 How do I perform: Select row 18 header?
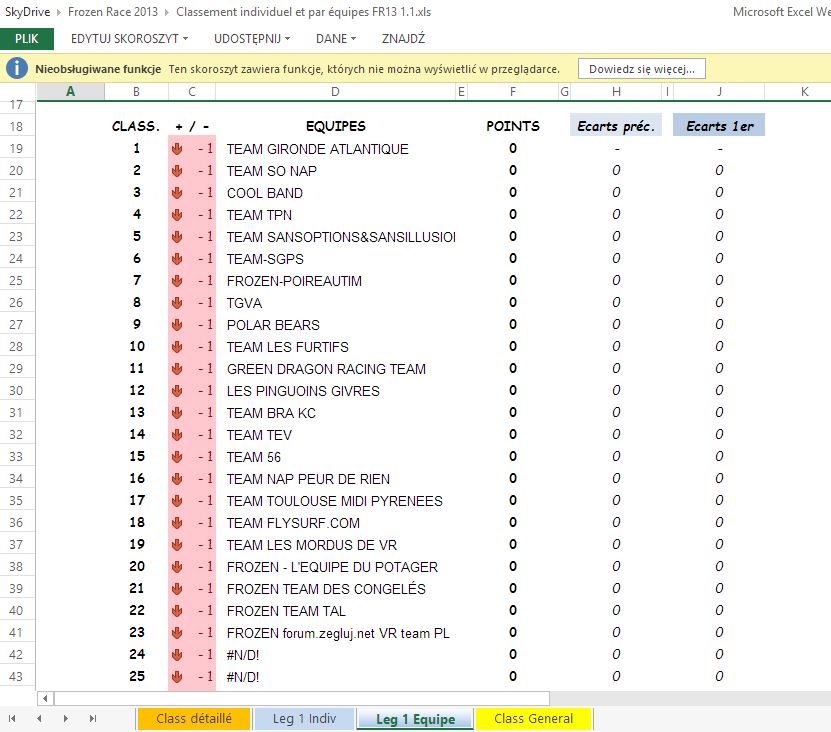(16, 127)
